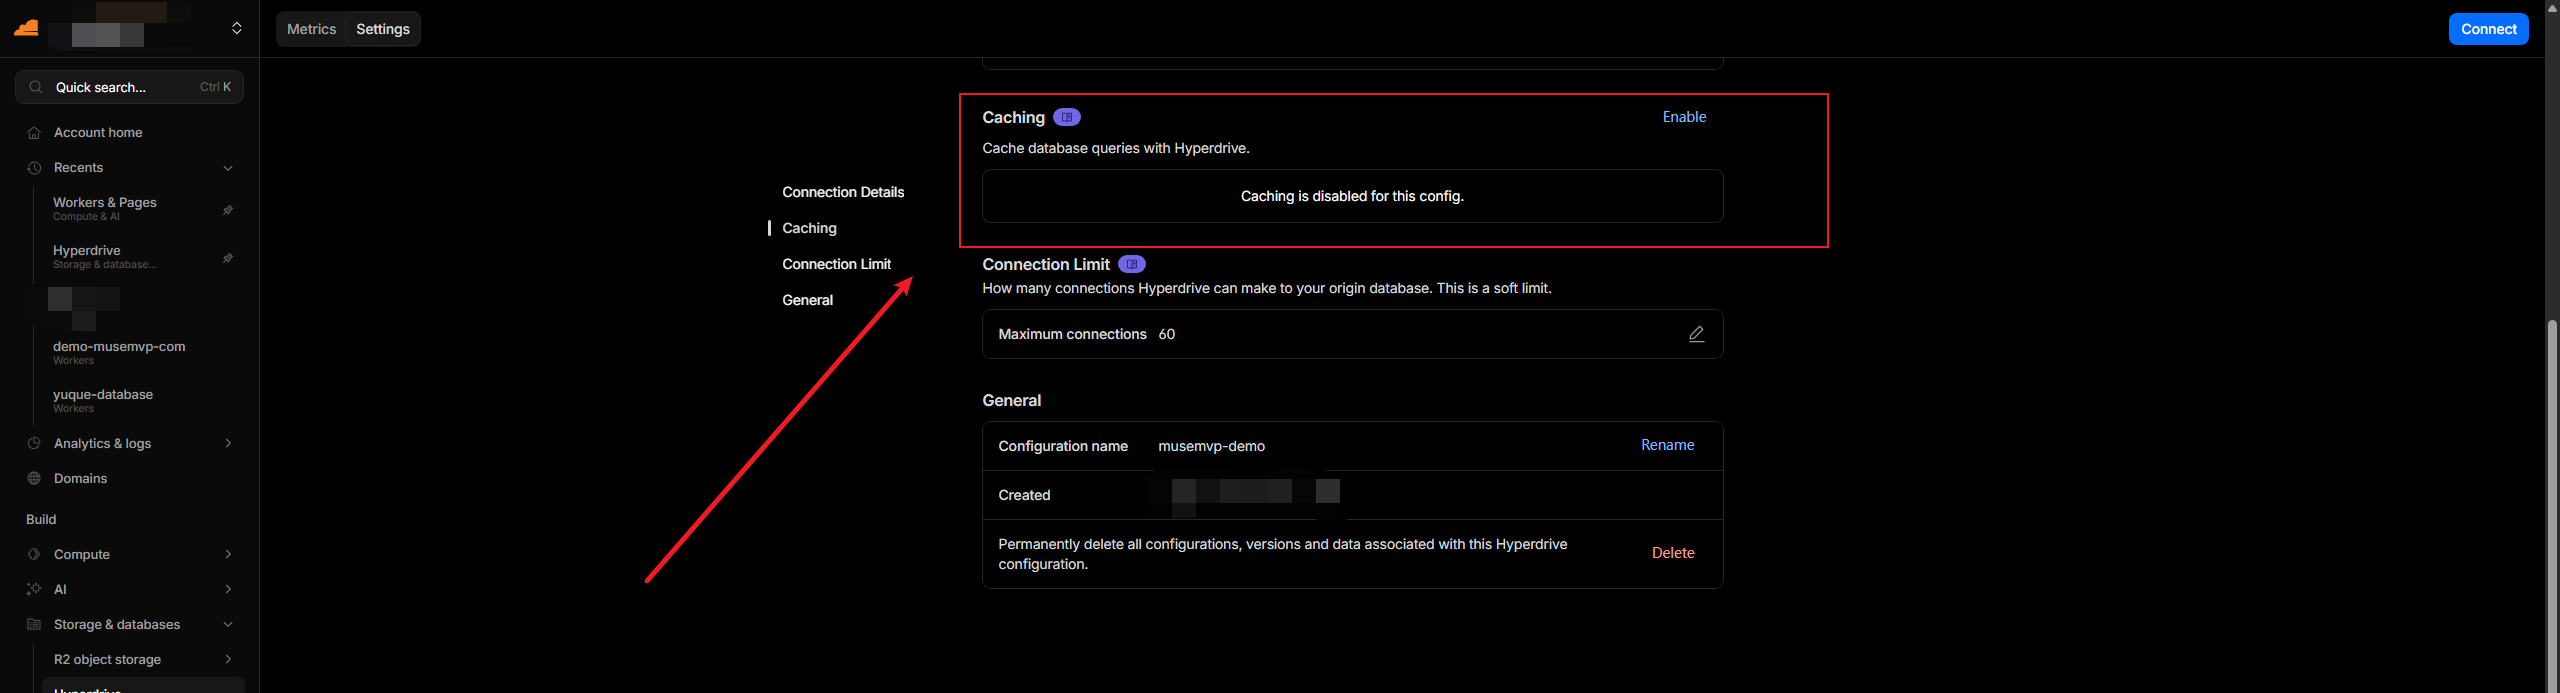This screenshot has height=693, width=2560.
Task: Jump to Connection Details section
Action: (842, 192)
